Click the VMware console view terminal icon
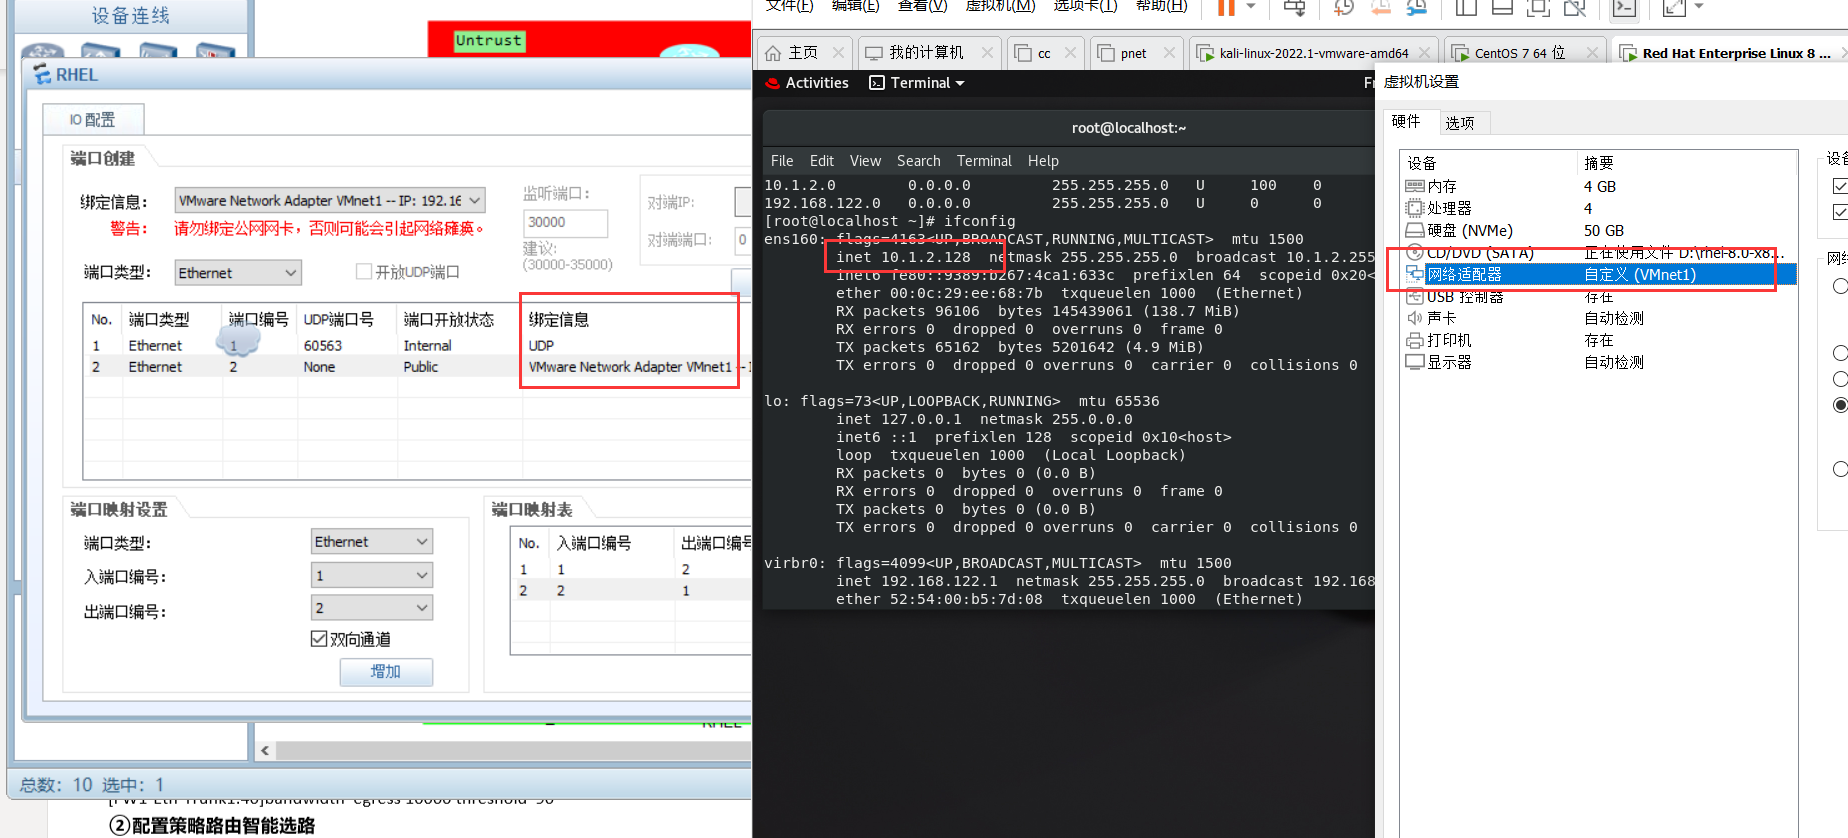Image resolution: width=1848 pixels, height=838 pixels. tap(1624, 7)
